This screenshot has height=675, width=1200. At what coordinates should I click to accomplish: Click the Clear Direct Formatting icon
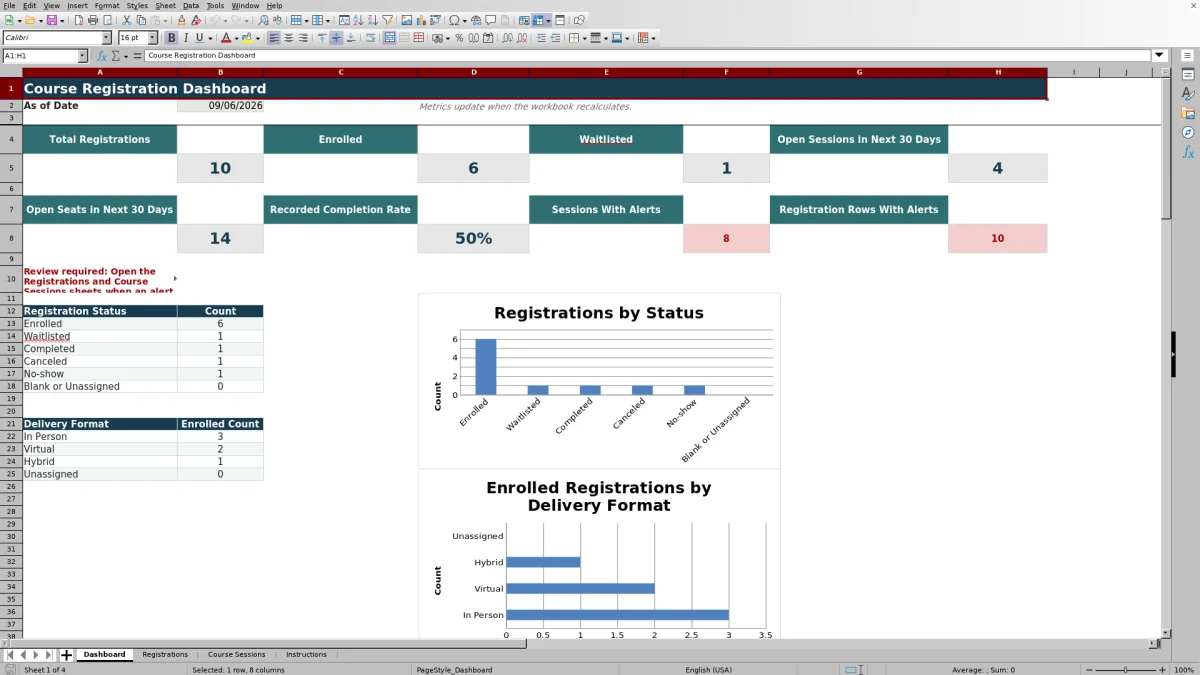pos(196,20)
